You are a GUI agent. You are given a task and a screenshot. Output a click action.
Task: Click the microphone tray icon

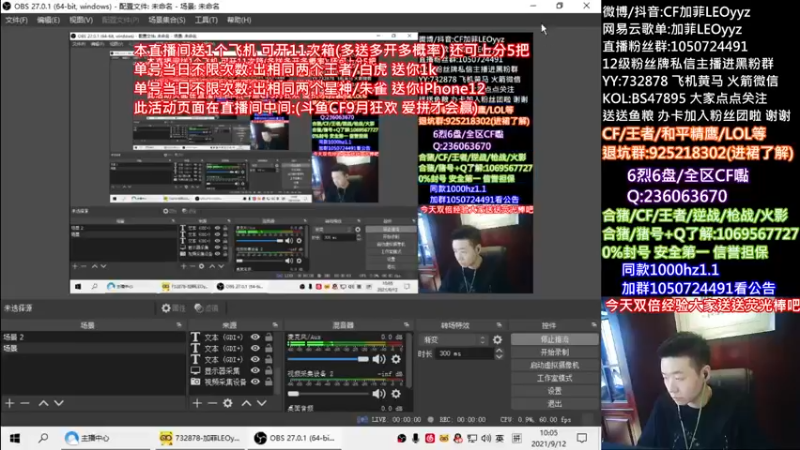(416, 438)
